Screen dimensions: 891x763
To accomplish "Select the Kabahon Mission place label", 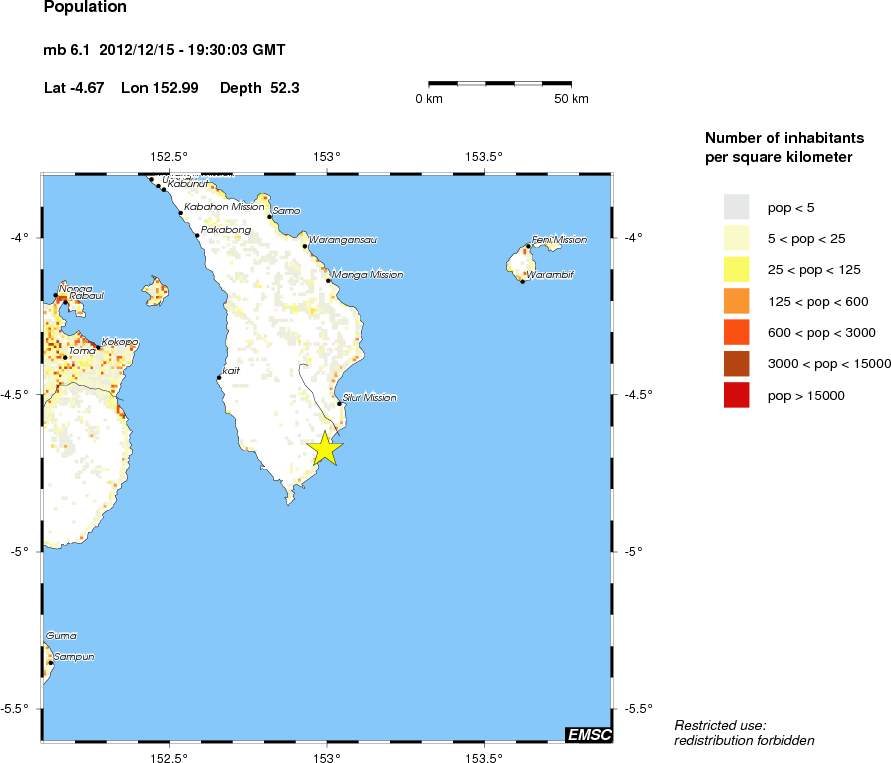I will (x=224, y=206).
